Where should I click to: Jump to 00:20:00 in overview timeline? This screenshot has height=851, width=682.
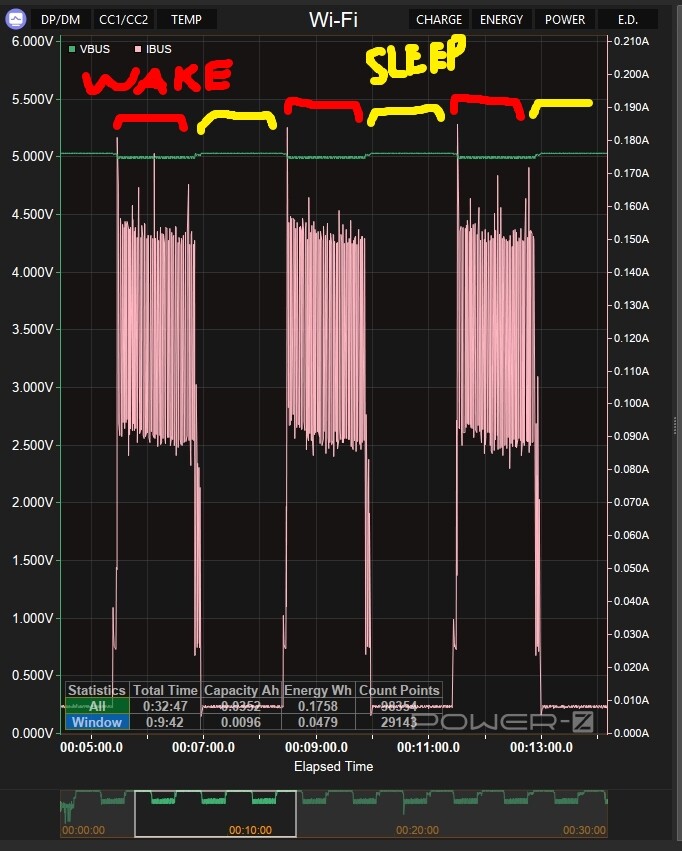418,830
